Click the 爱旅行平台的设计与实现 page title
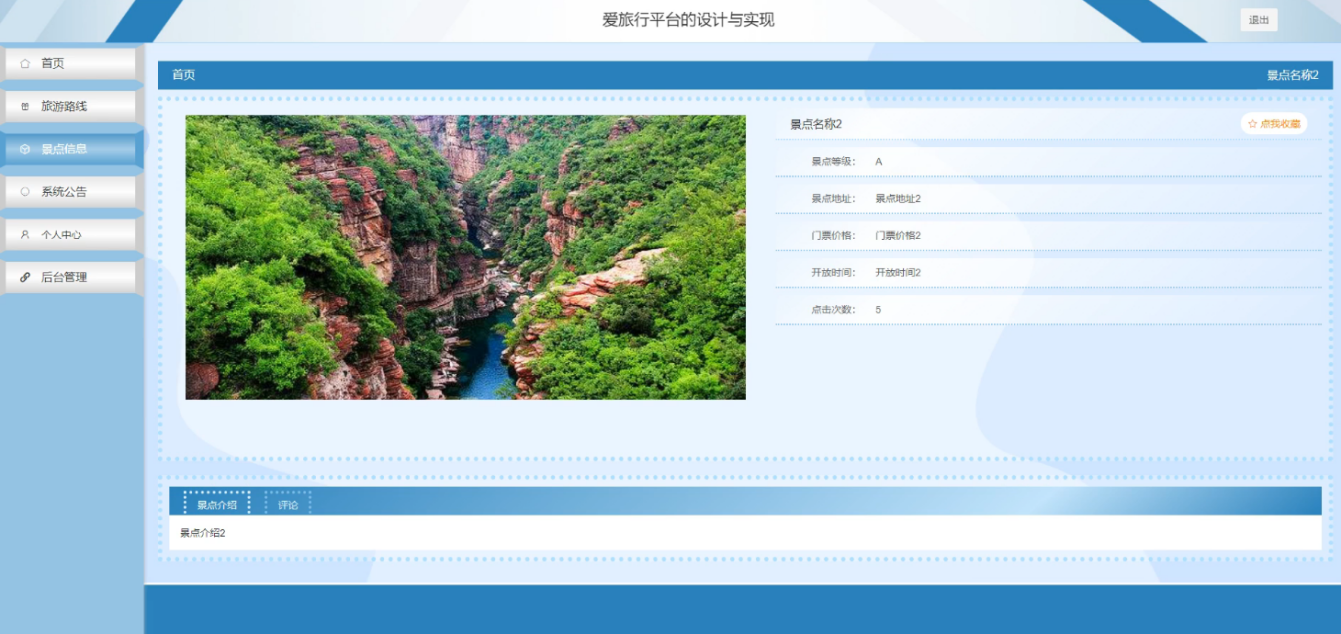 [x=688, y=20]
